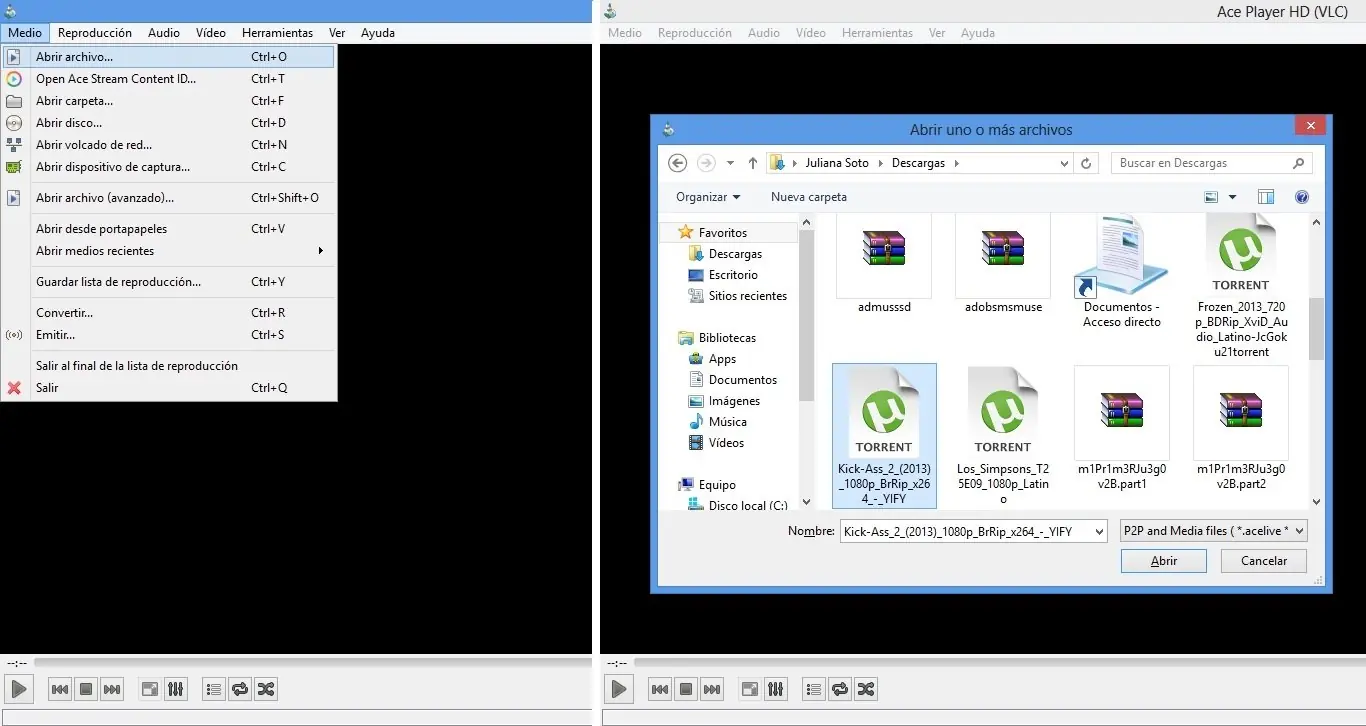The image size is (1366, 726).
Task: Click Play in the player with open Medio menu
Action: click(x=19, y=689)
